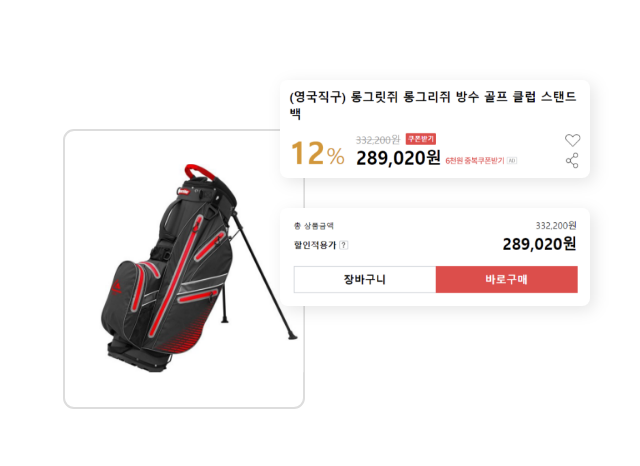Click the AD badge beside coupon link
The height and width of the screenshot is (466, 640).
click(x=512, y=161)
